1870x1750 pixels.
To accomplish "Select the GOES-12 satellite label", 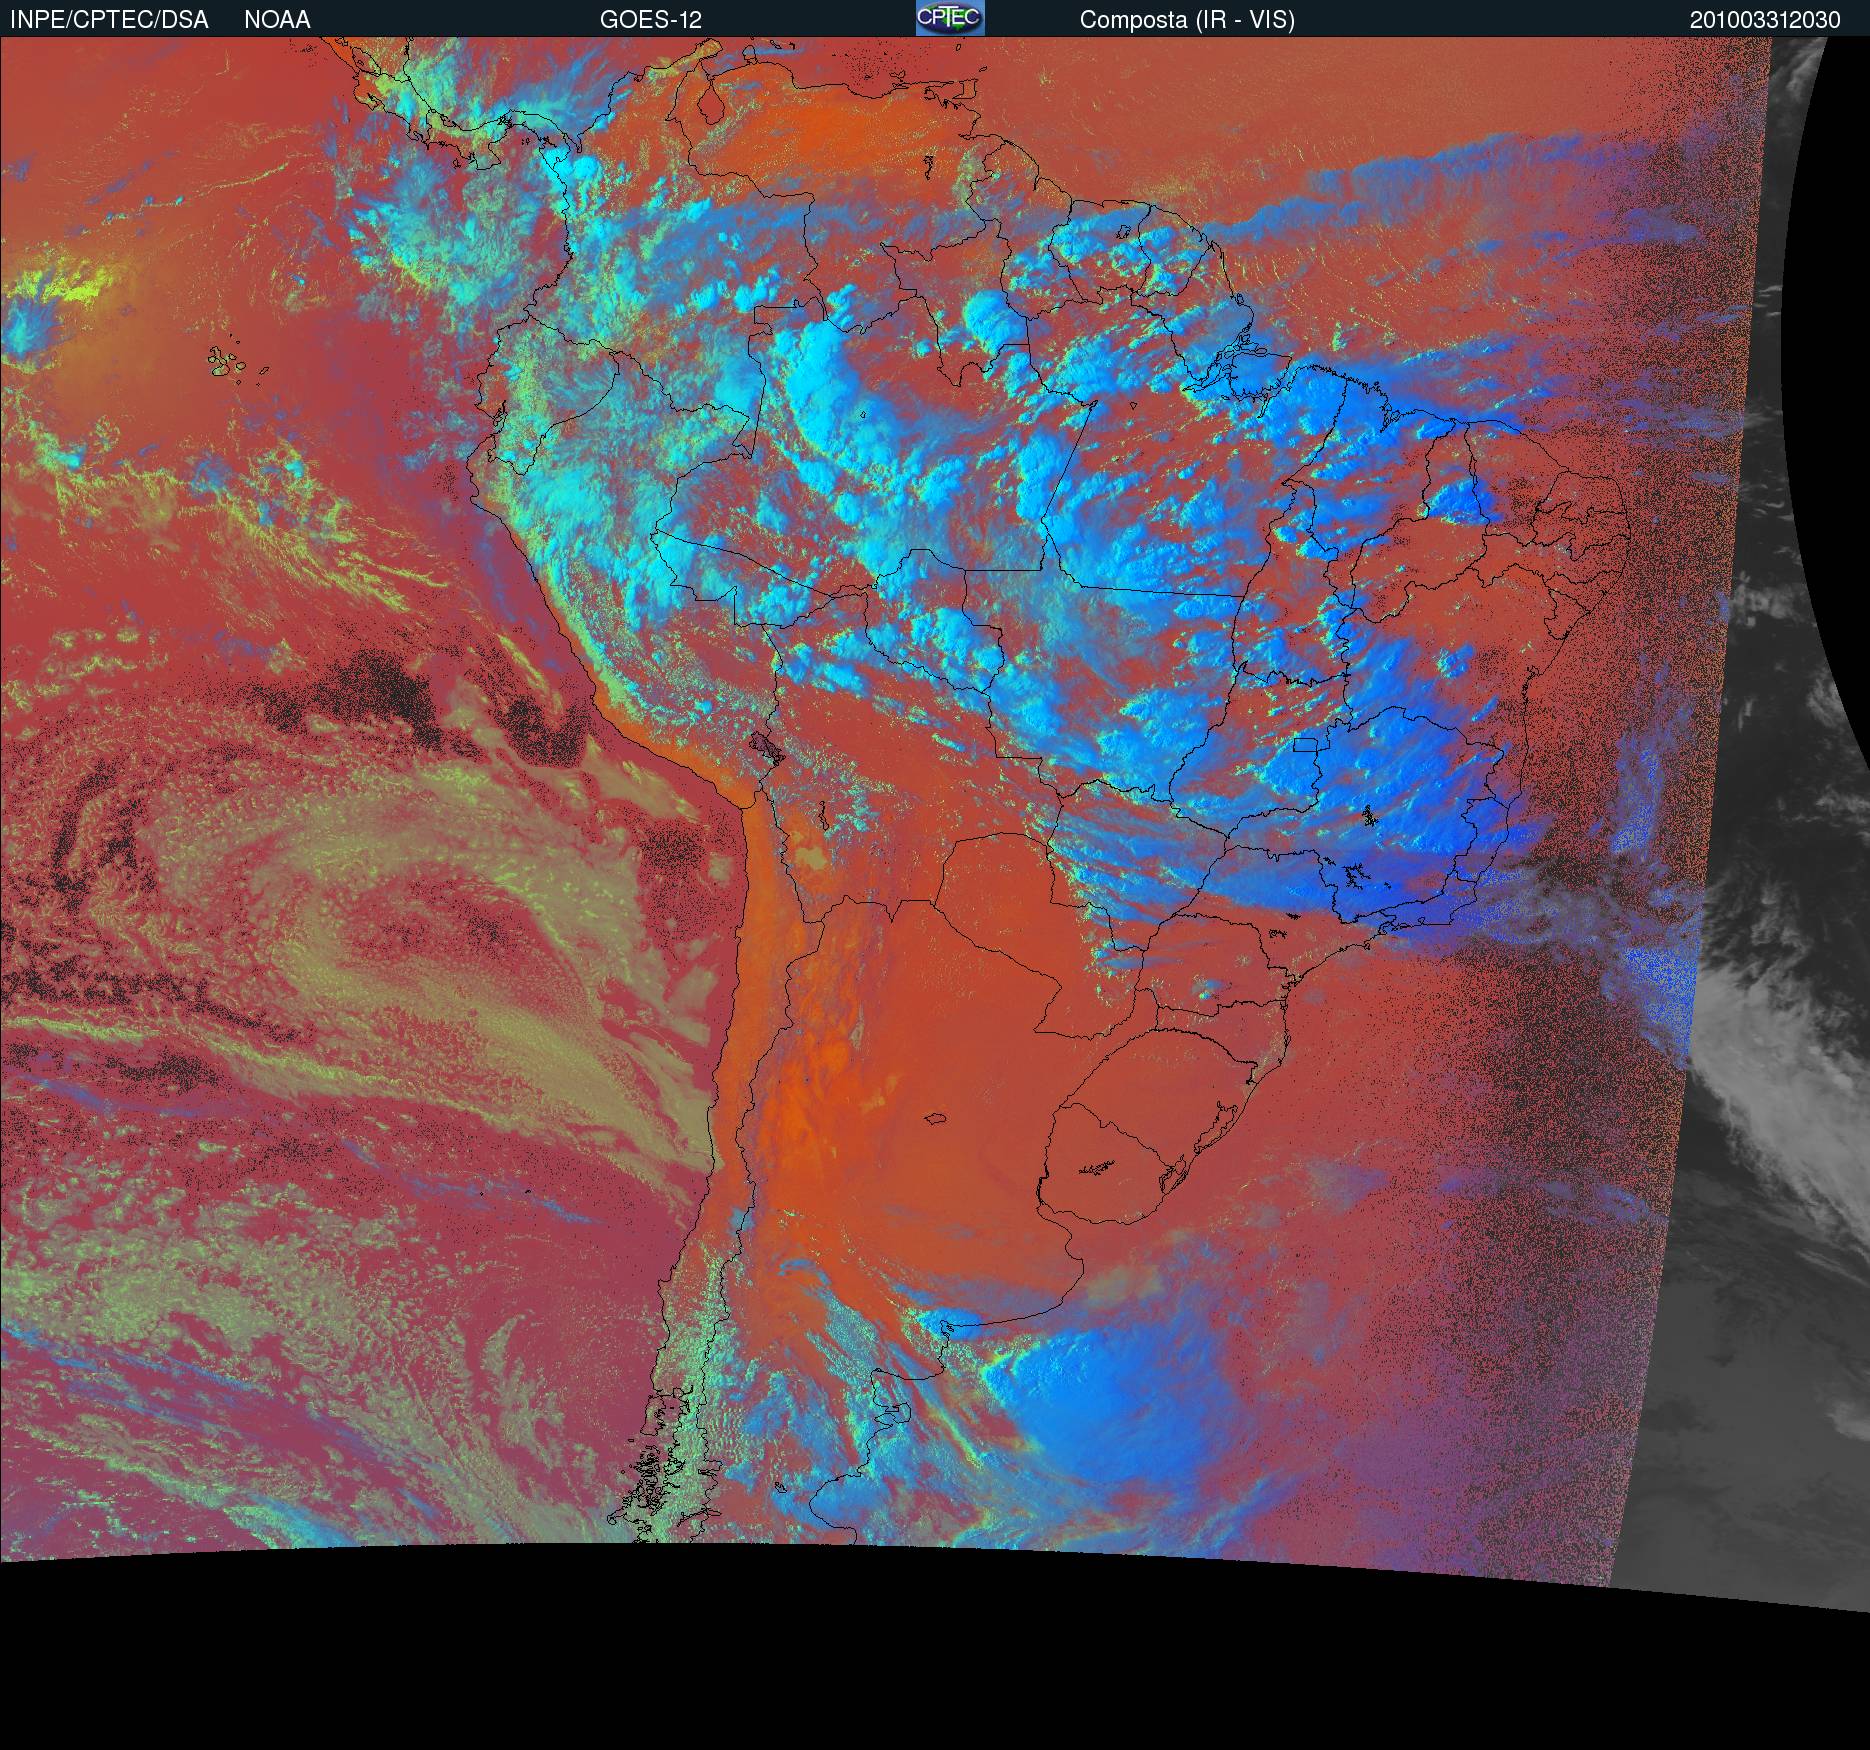I will pyautogui.click(x=651, y=20).
